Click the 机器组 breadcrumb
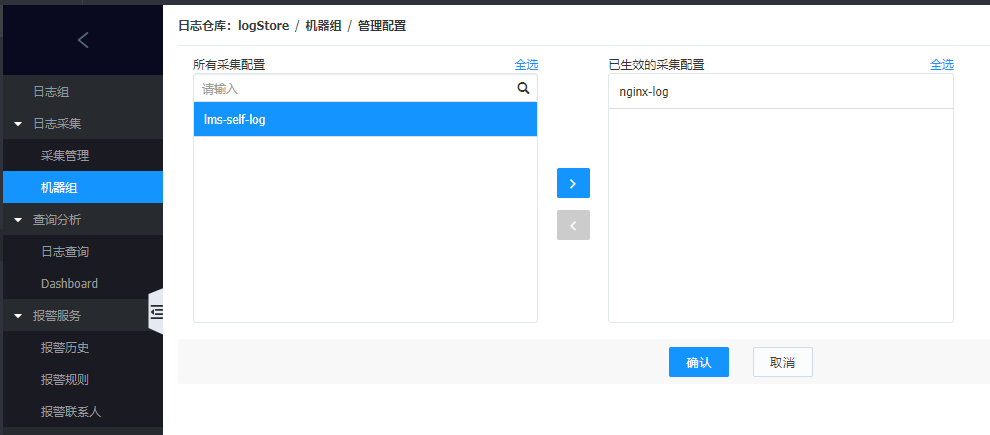 [323, 26]
